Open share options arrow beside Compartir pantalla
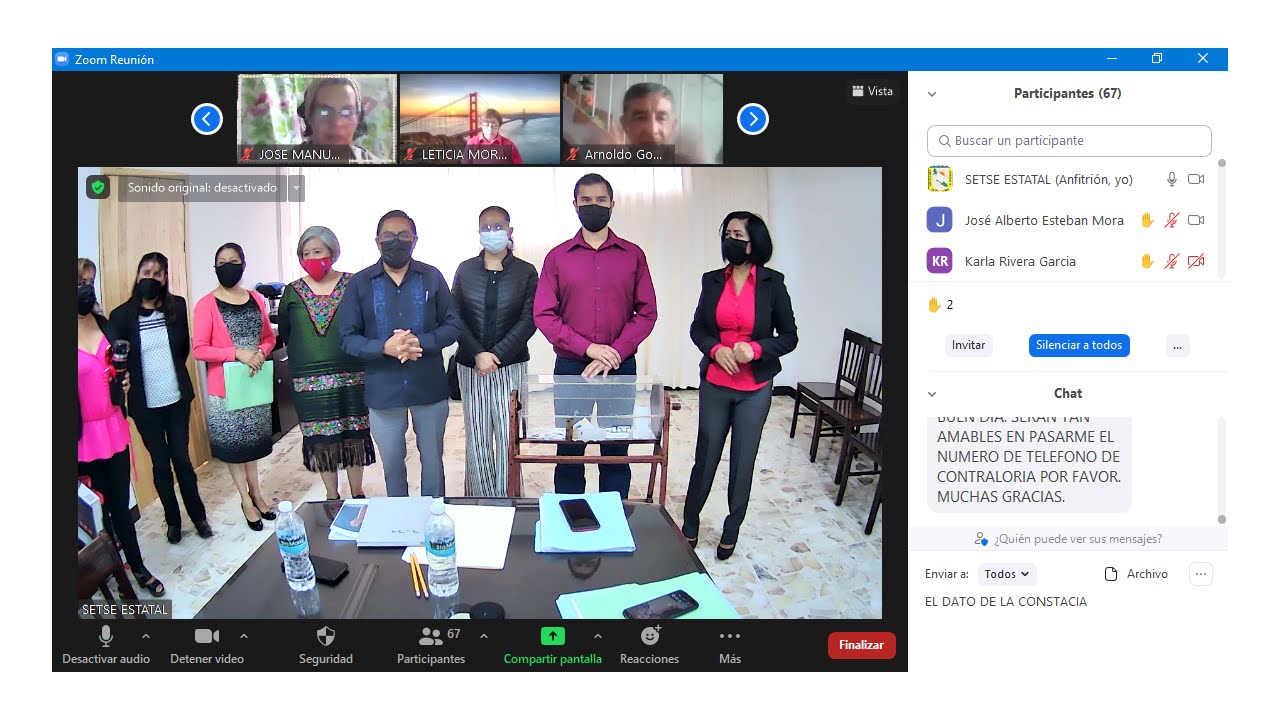 coord(598,636)
